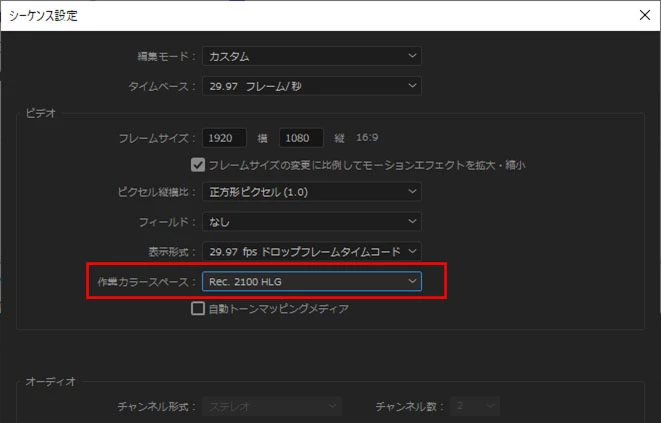
Task: Open the チャンネル数 dropdown showing 2
Action: (475, 406)
